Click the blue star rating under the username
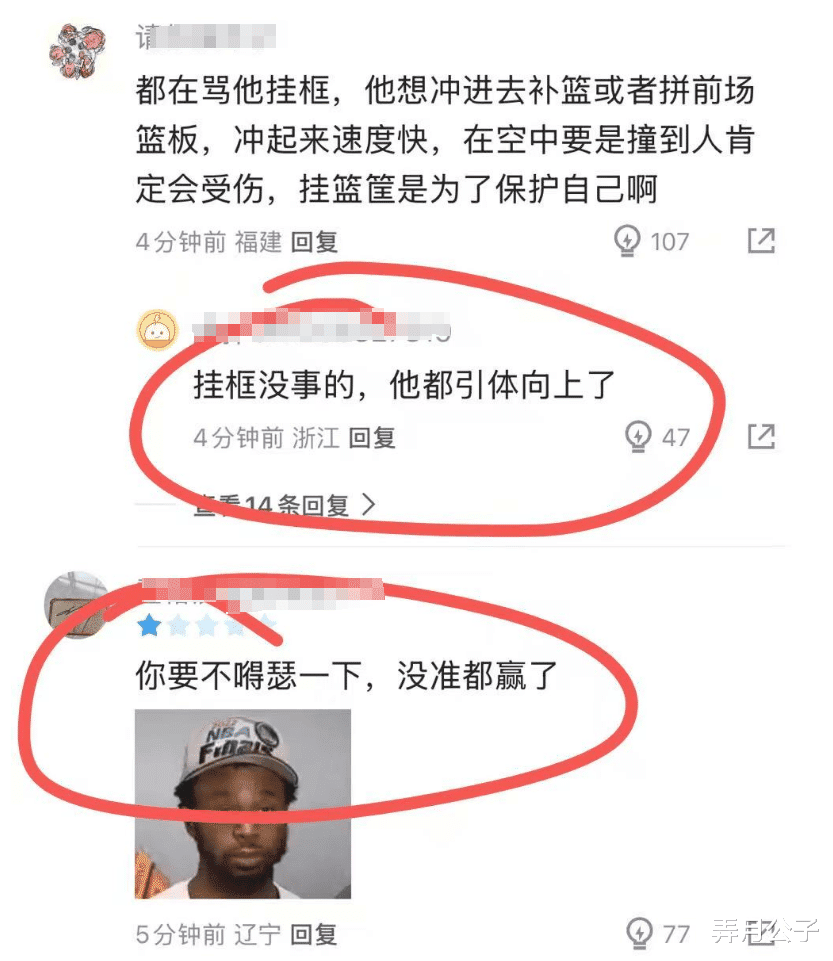833x961 pixels. click(150, 626)
